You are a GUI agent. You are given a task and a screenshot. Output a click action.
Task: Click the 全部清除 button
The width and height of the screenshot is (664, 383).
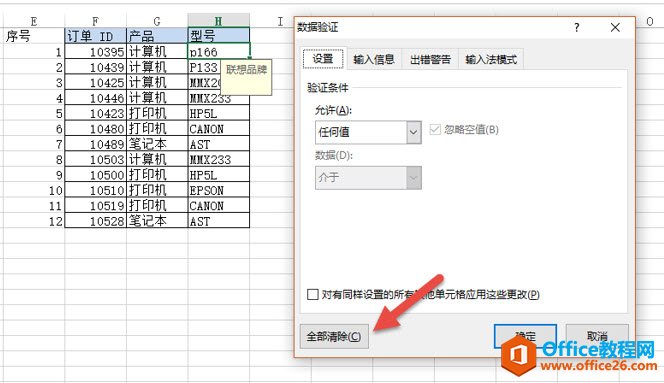coord(334,336)
